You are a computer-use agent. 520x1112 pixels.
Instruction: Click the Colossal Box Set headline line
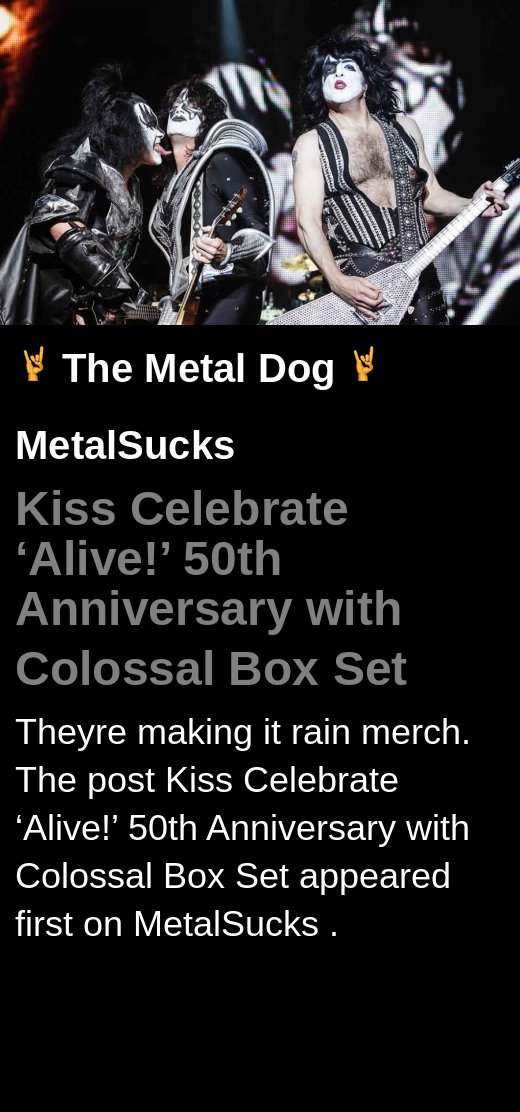coord(211,669)
